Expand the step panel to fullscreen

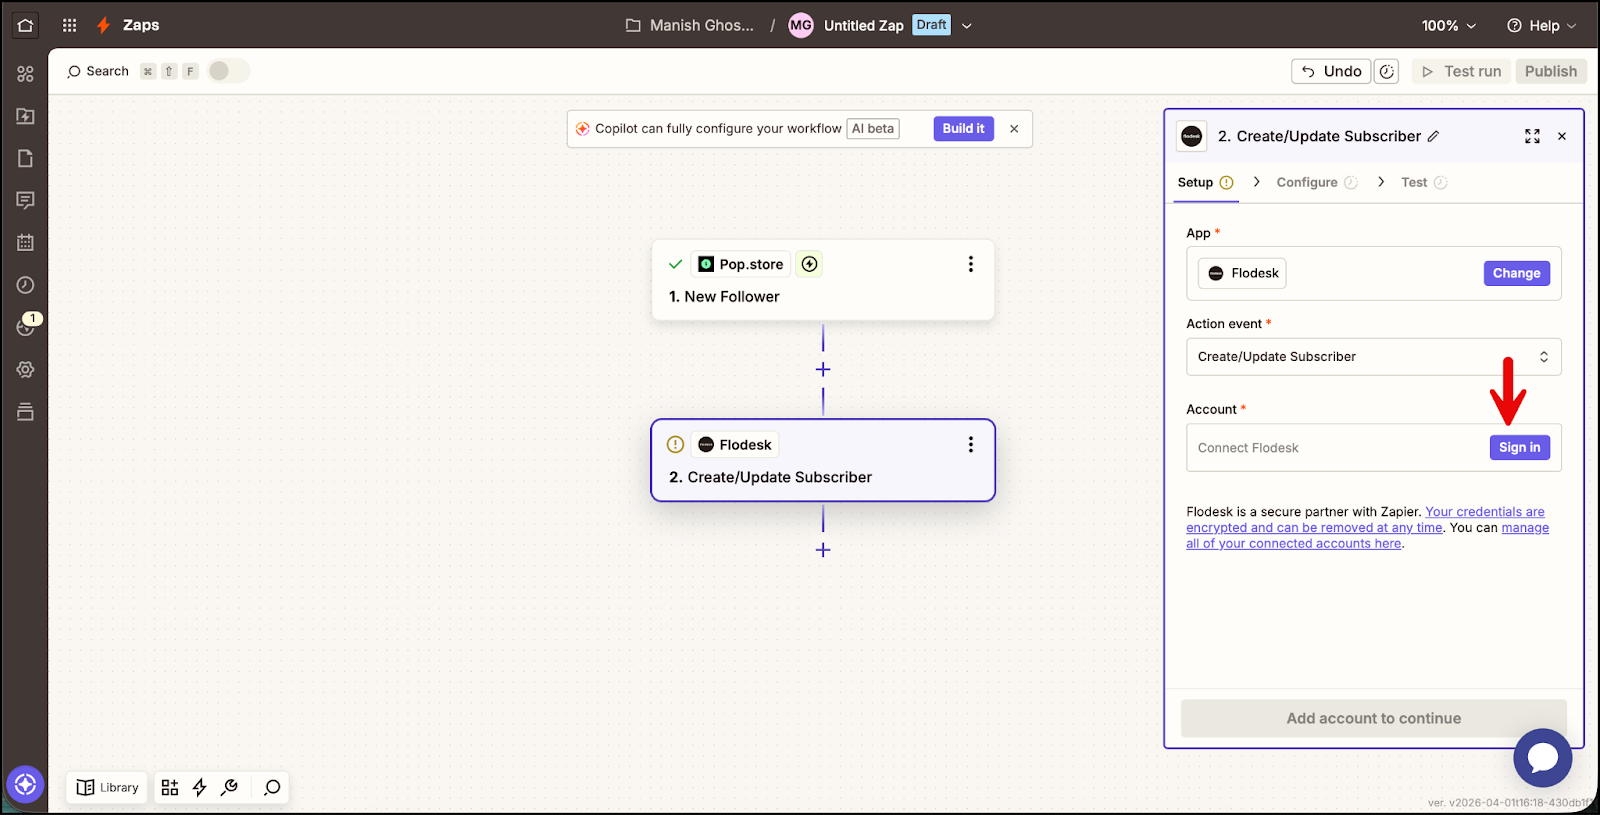[1531, 136]
